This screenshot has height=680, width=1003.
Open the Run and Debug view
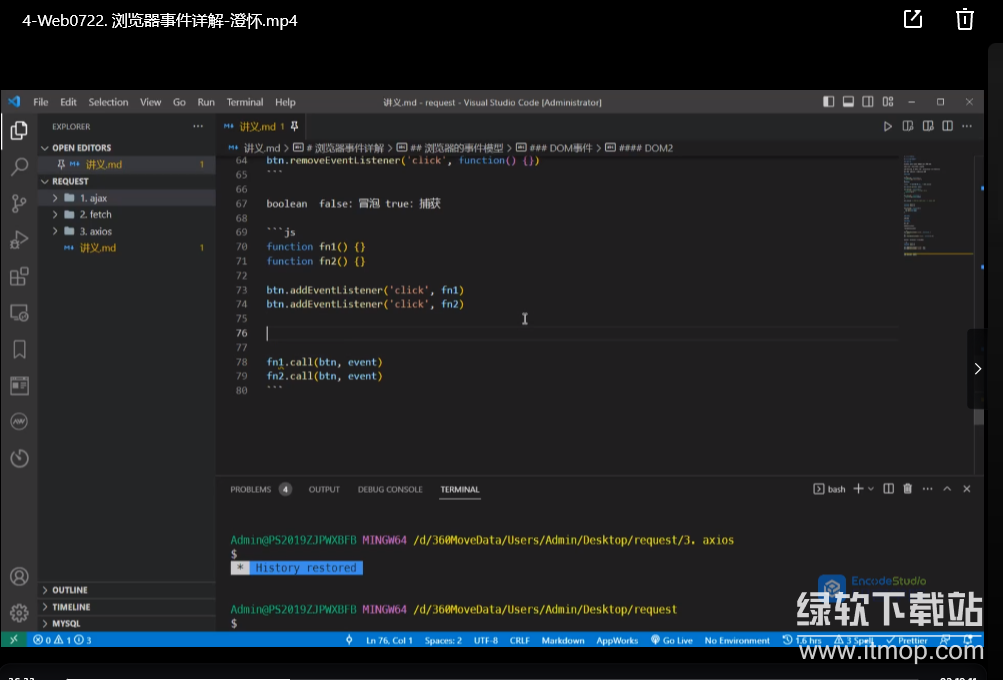[x=19, y=240]
